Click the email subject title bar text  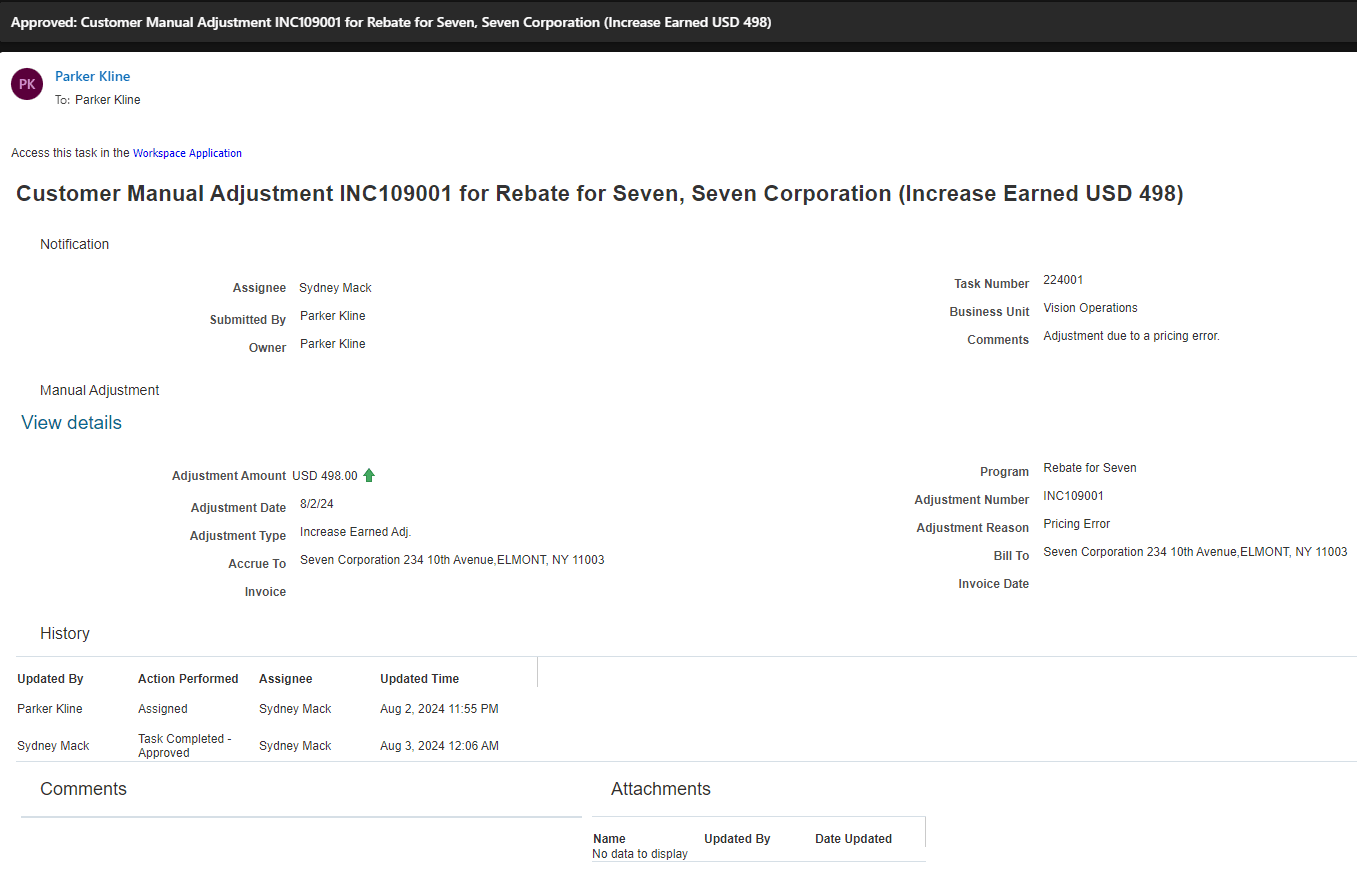click(391, 22)
